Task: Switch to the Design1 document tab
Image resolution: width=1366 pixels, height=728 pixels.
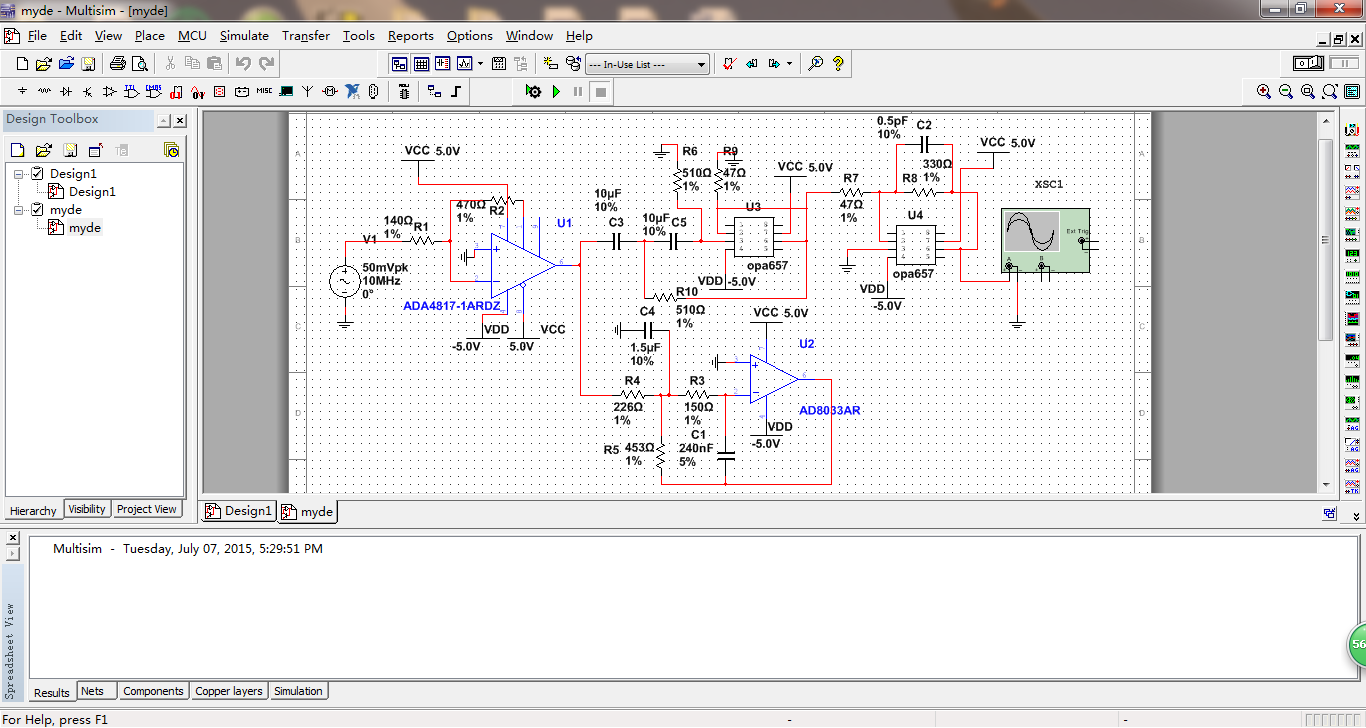Action: (239, 511)
